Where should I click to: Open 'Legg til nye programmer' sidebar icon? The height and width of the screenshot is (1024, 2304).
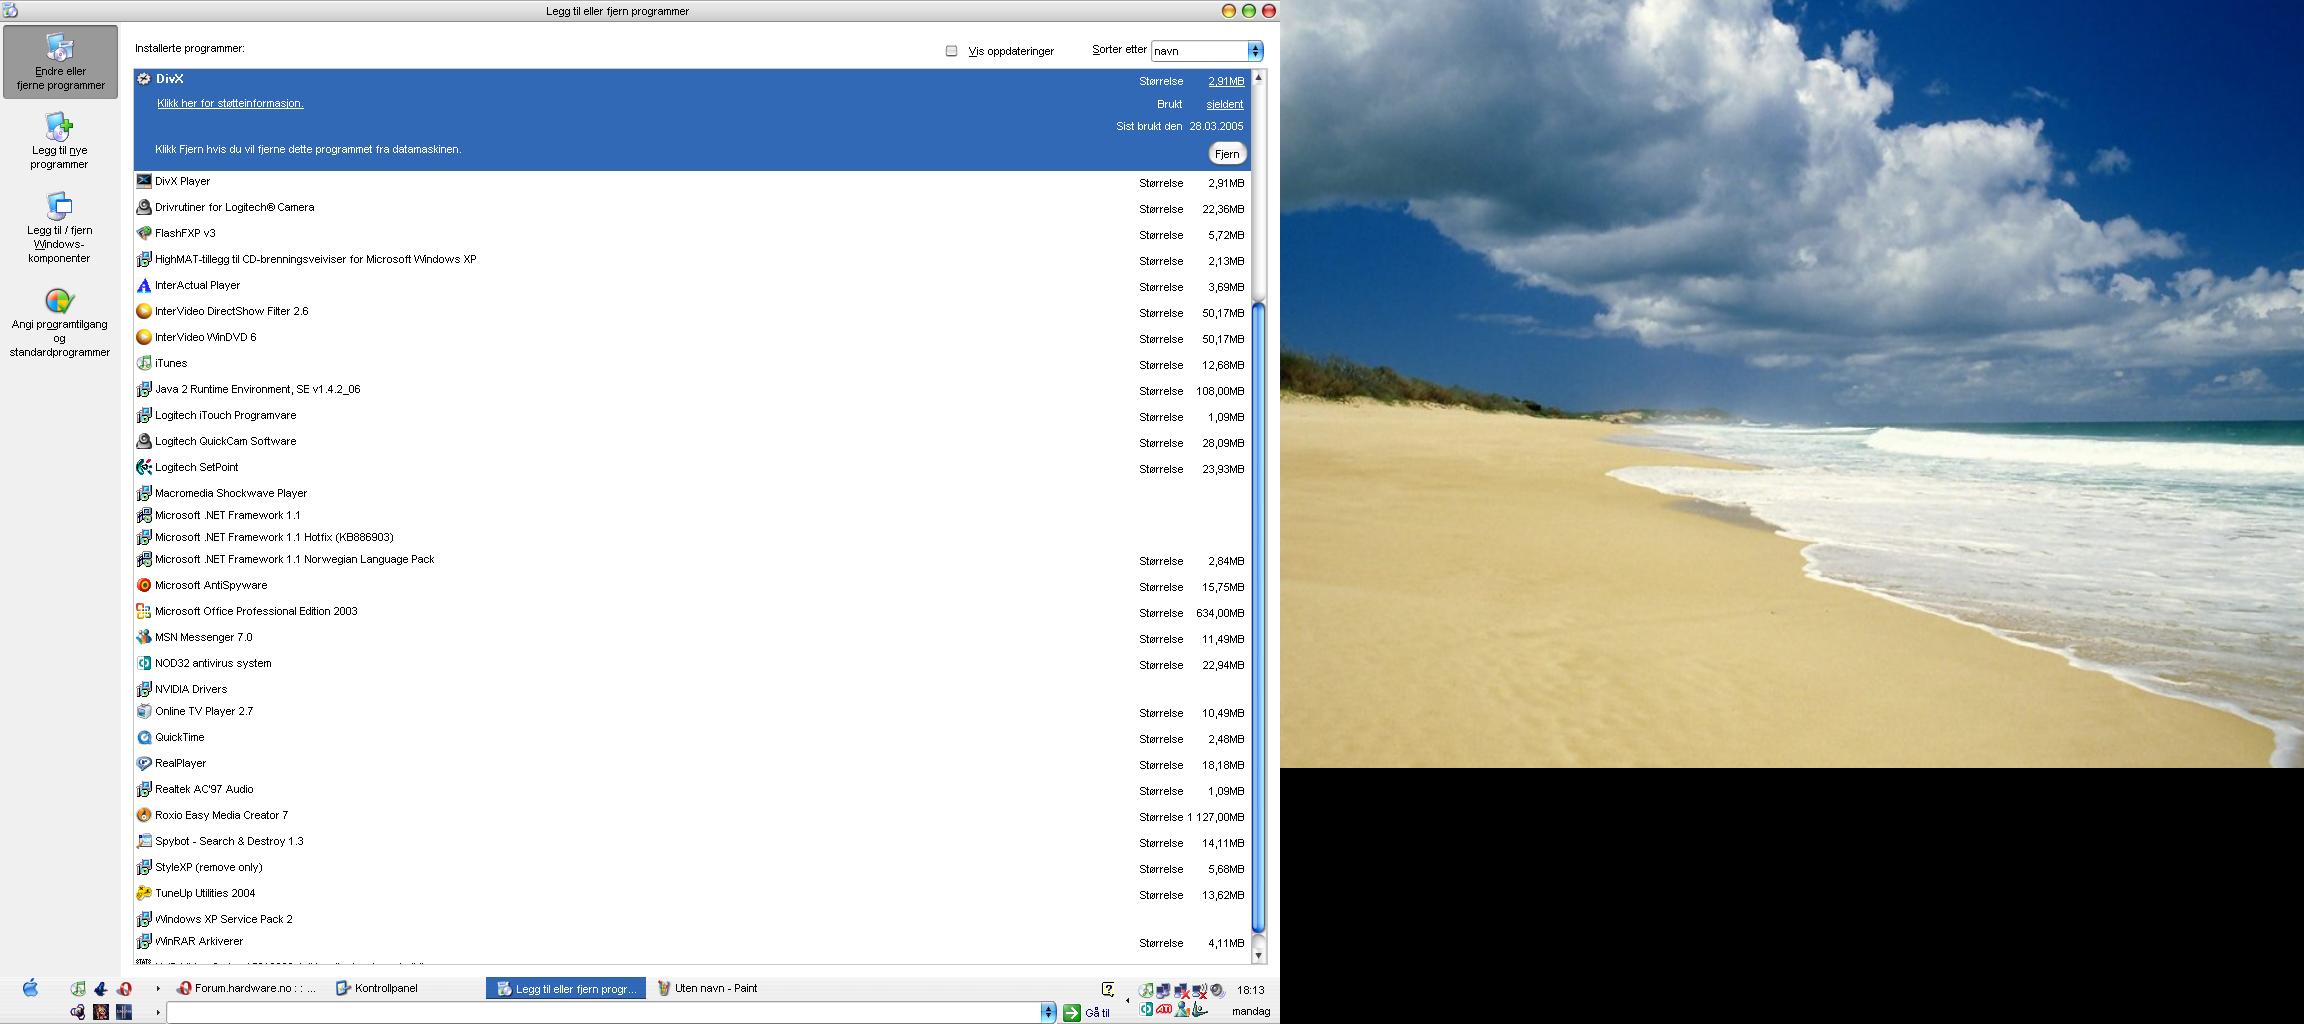pyautogui.click(x=59, y=141)
